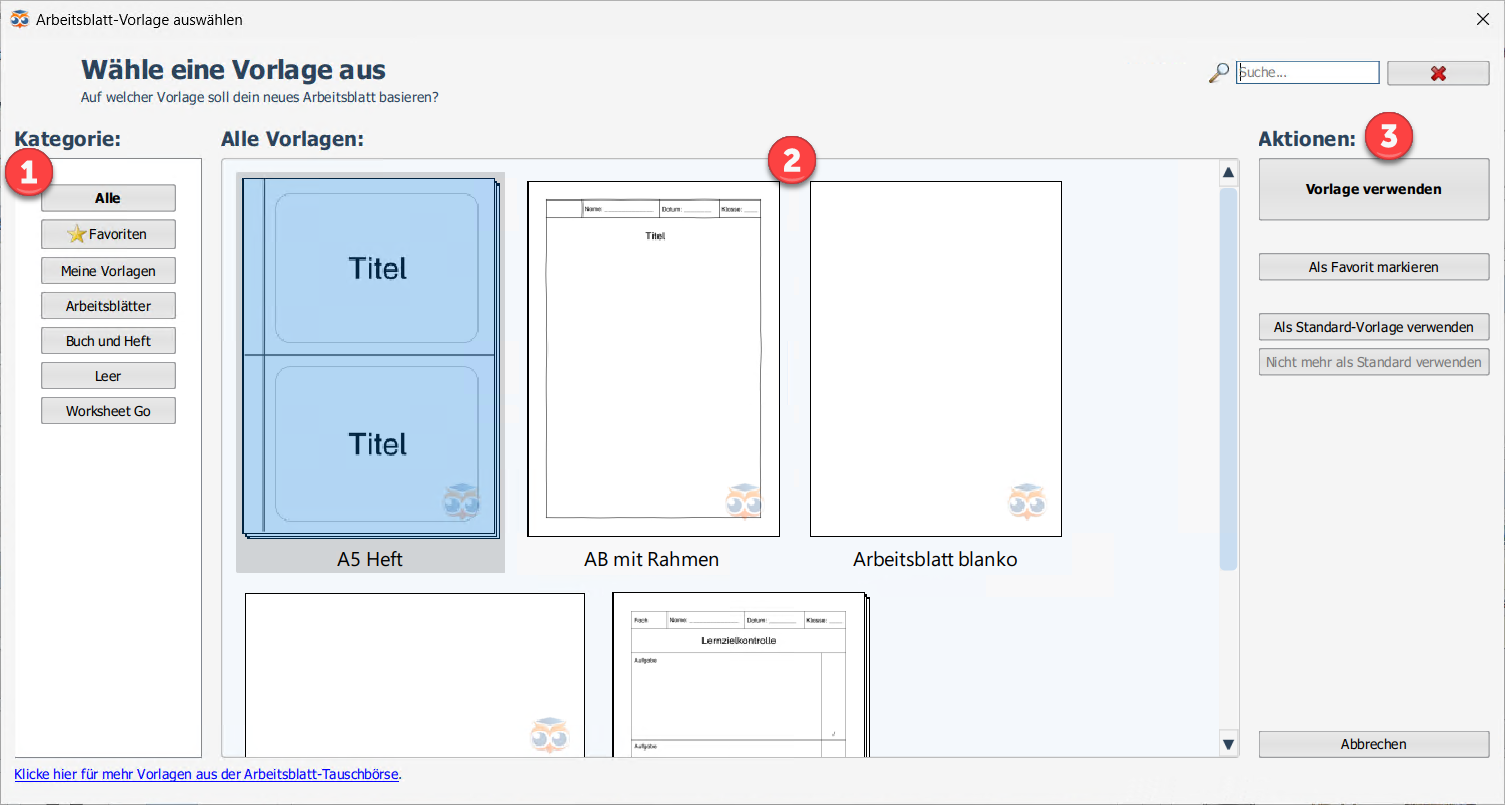Switch to the Buch und Heft category

pos(108,340)
